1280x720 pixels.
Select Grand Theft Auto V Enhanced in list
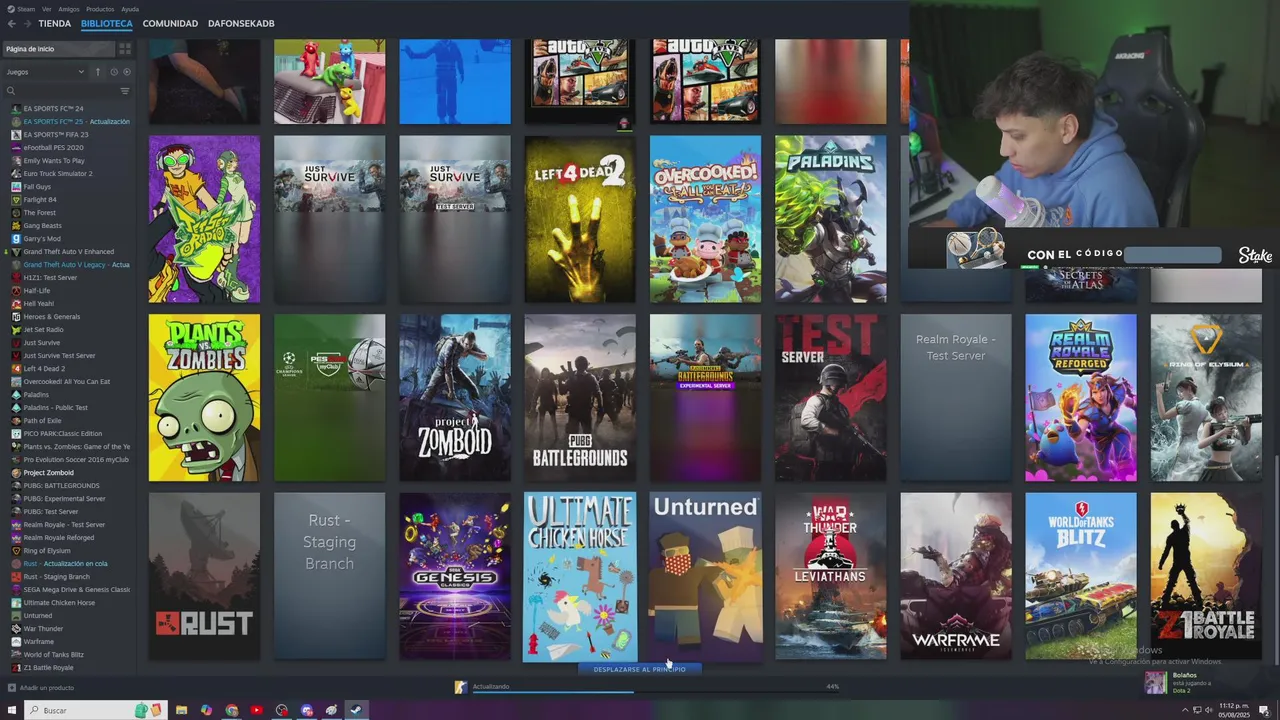68,251
